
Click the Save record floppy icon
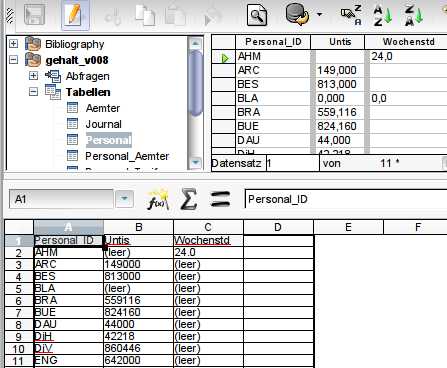pos(35,14)
